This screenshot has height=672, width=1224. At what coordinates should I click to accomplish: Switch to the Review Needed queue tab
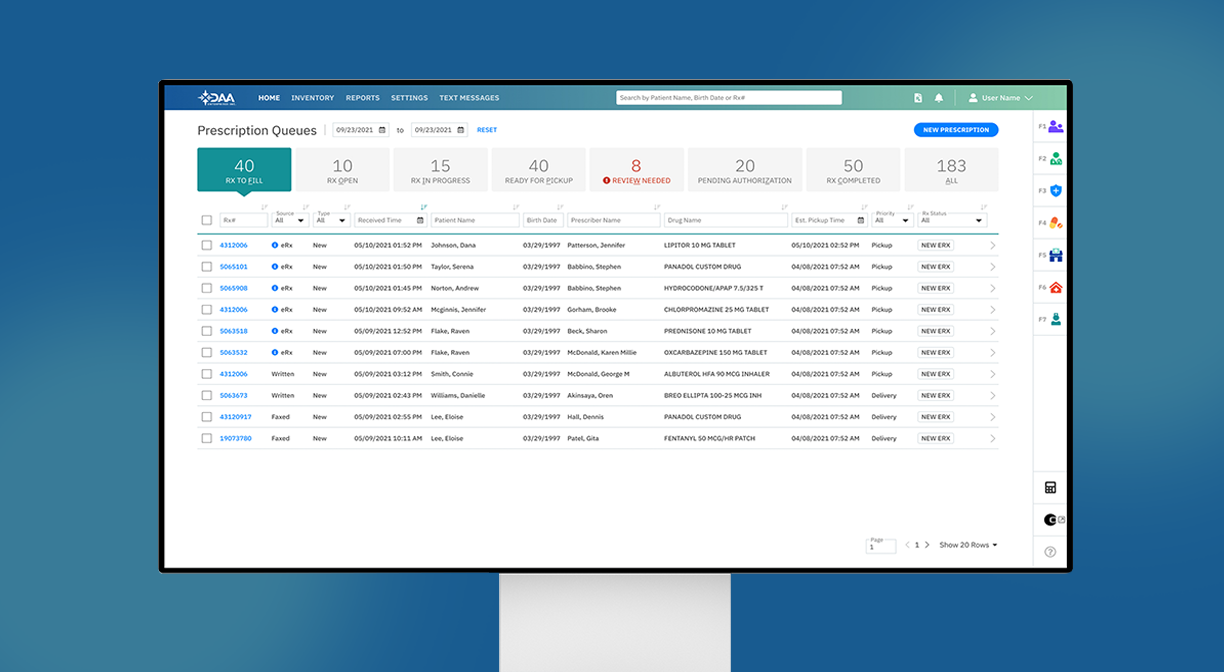coord(637,170)
